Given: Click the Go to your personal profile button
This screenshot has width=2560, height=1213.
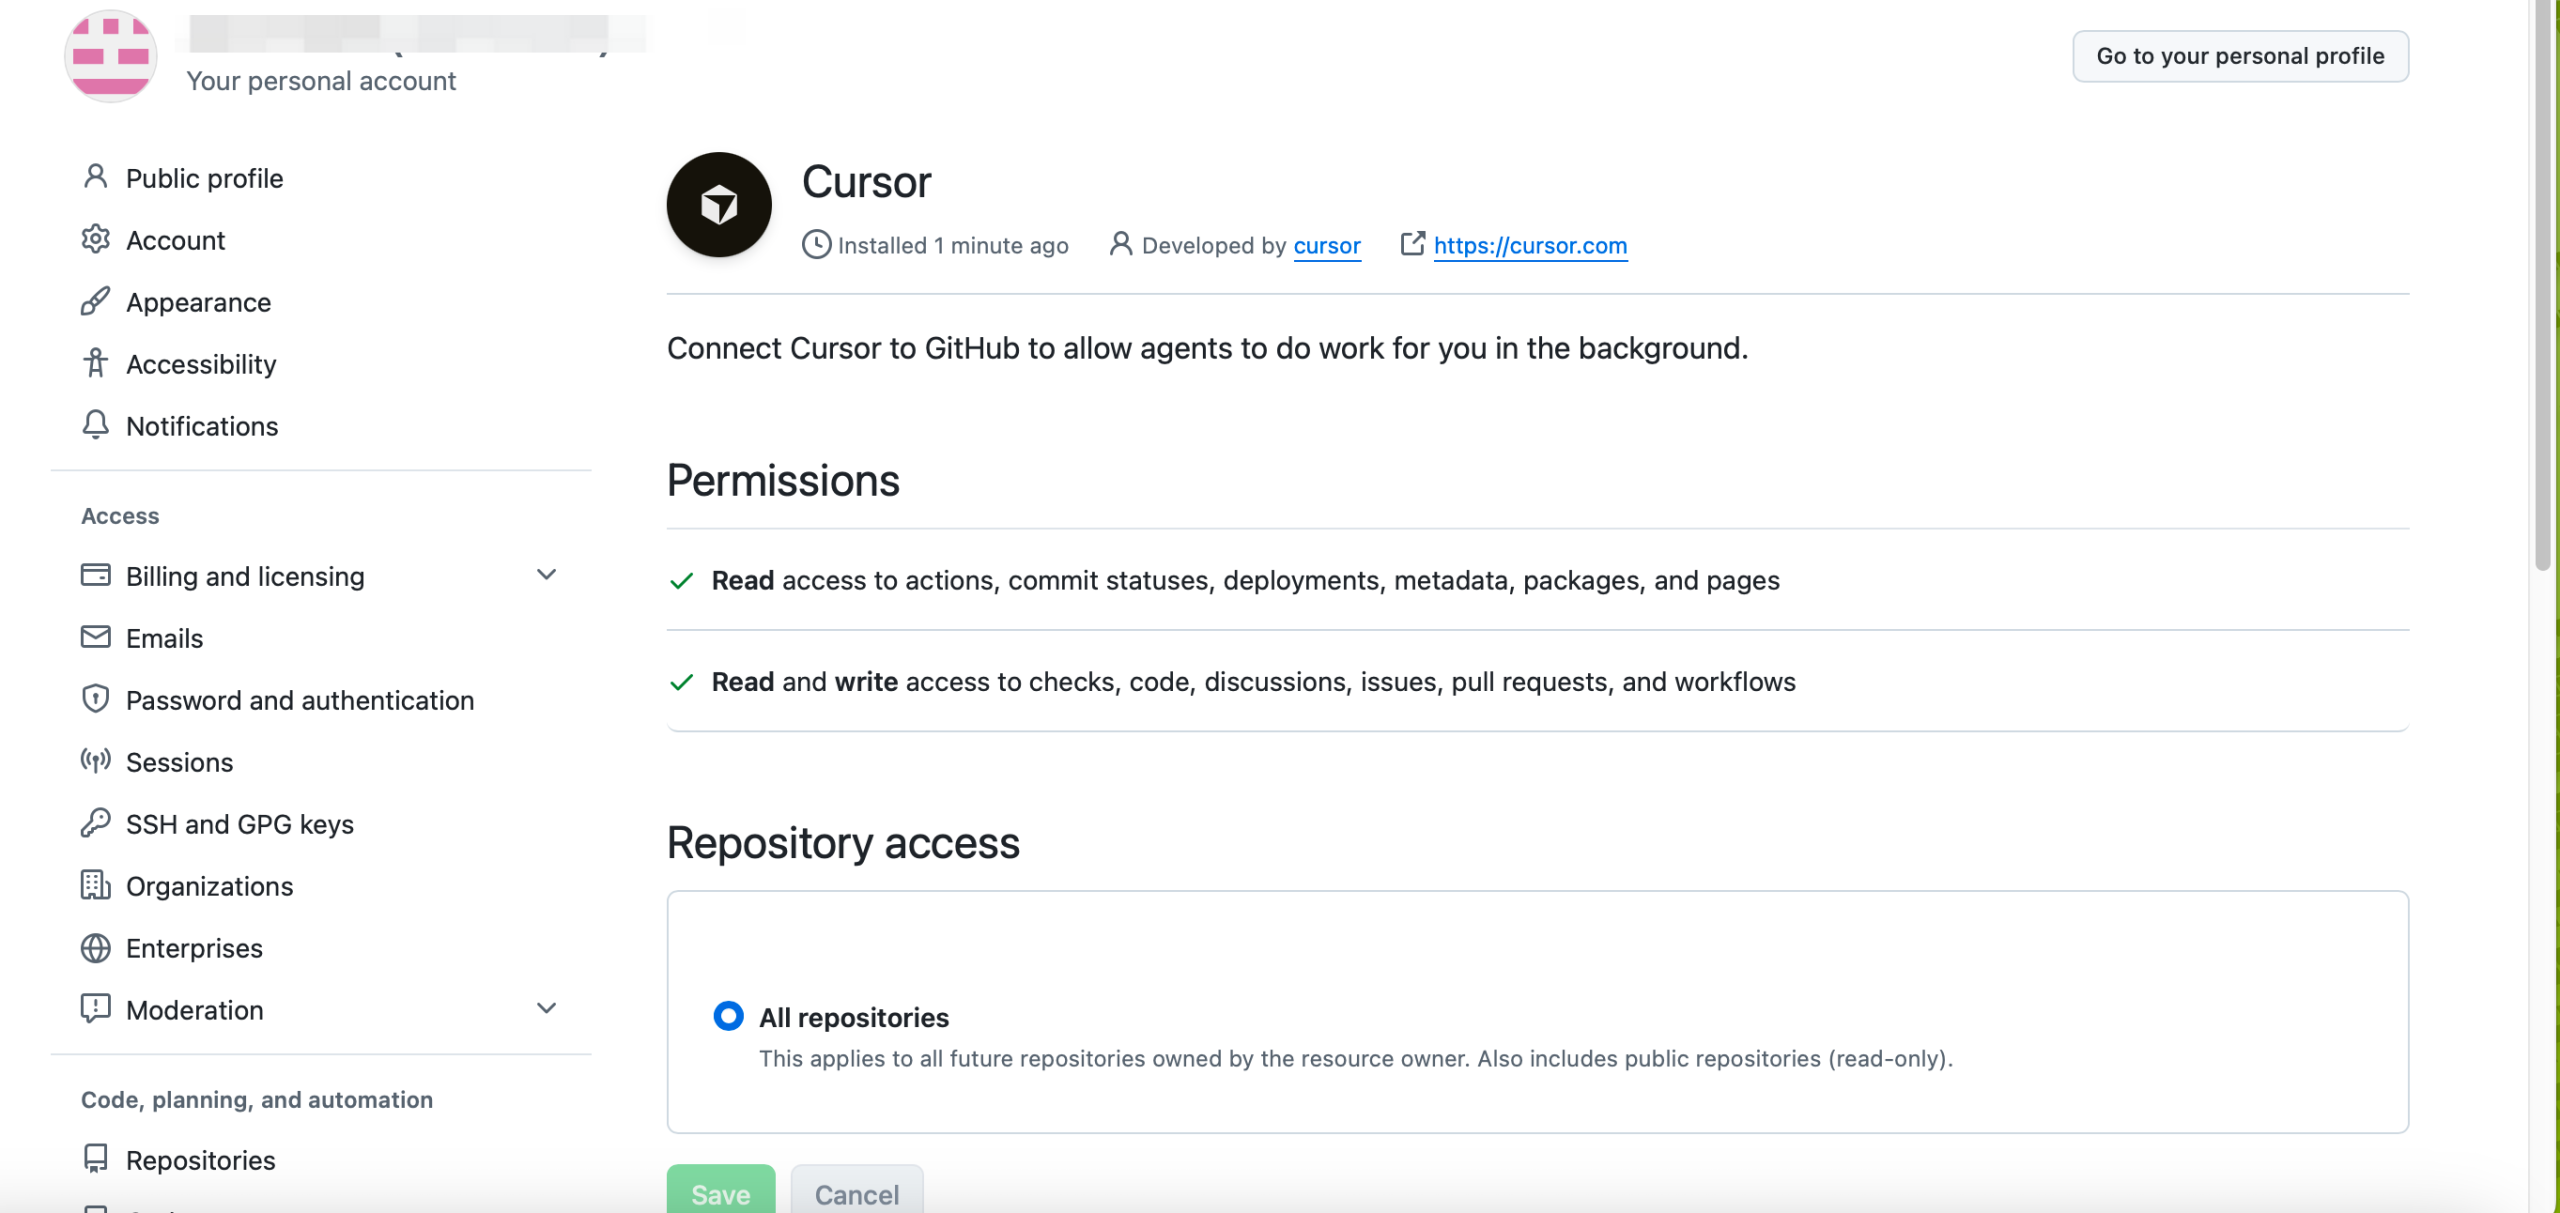Looking at the screenshot, I should point(2240,56).
